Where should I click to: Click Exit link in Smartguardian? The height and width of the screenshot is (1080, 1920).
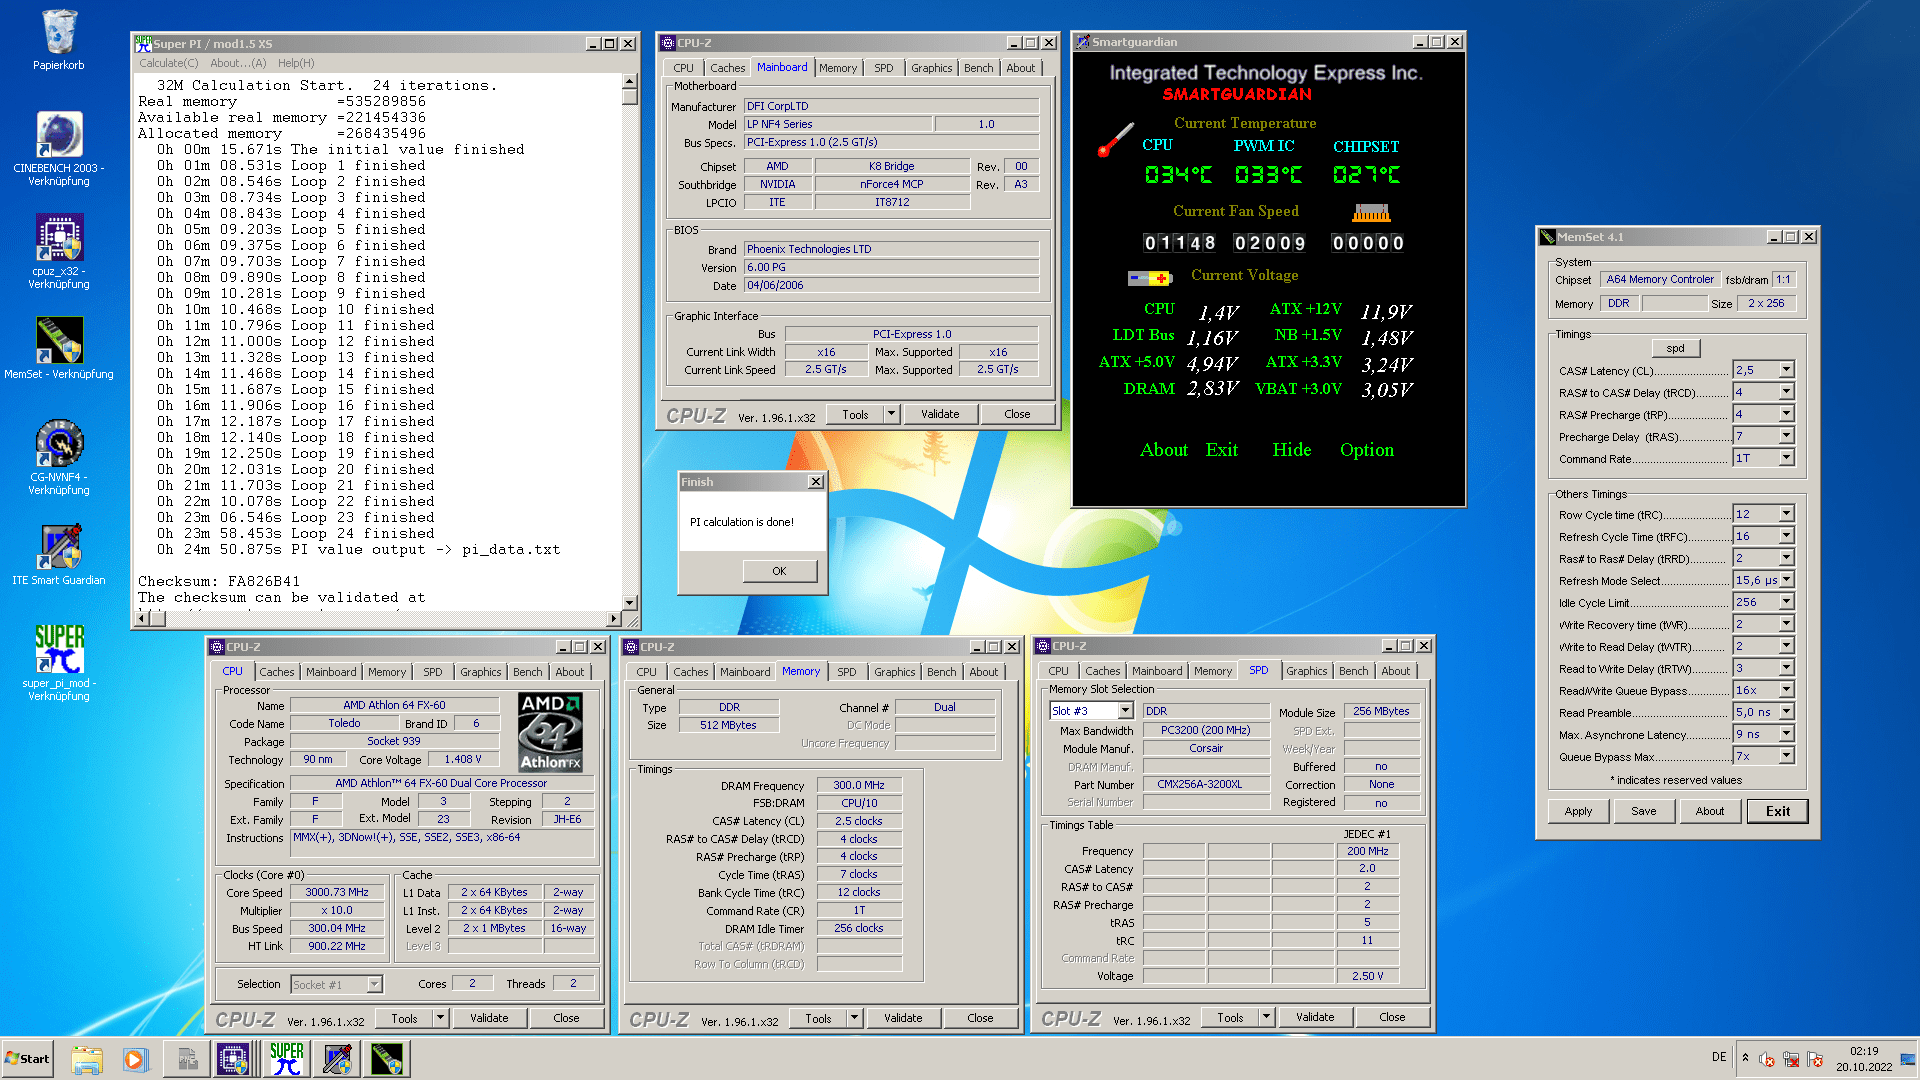tap(1221, 450)
